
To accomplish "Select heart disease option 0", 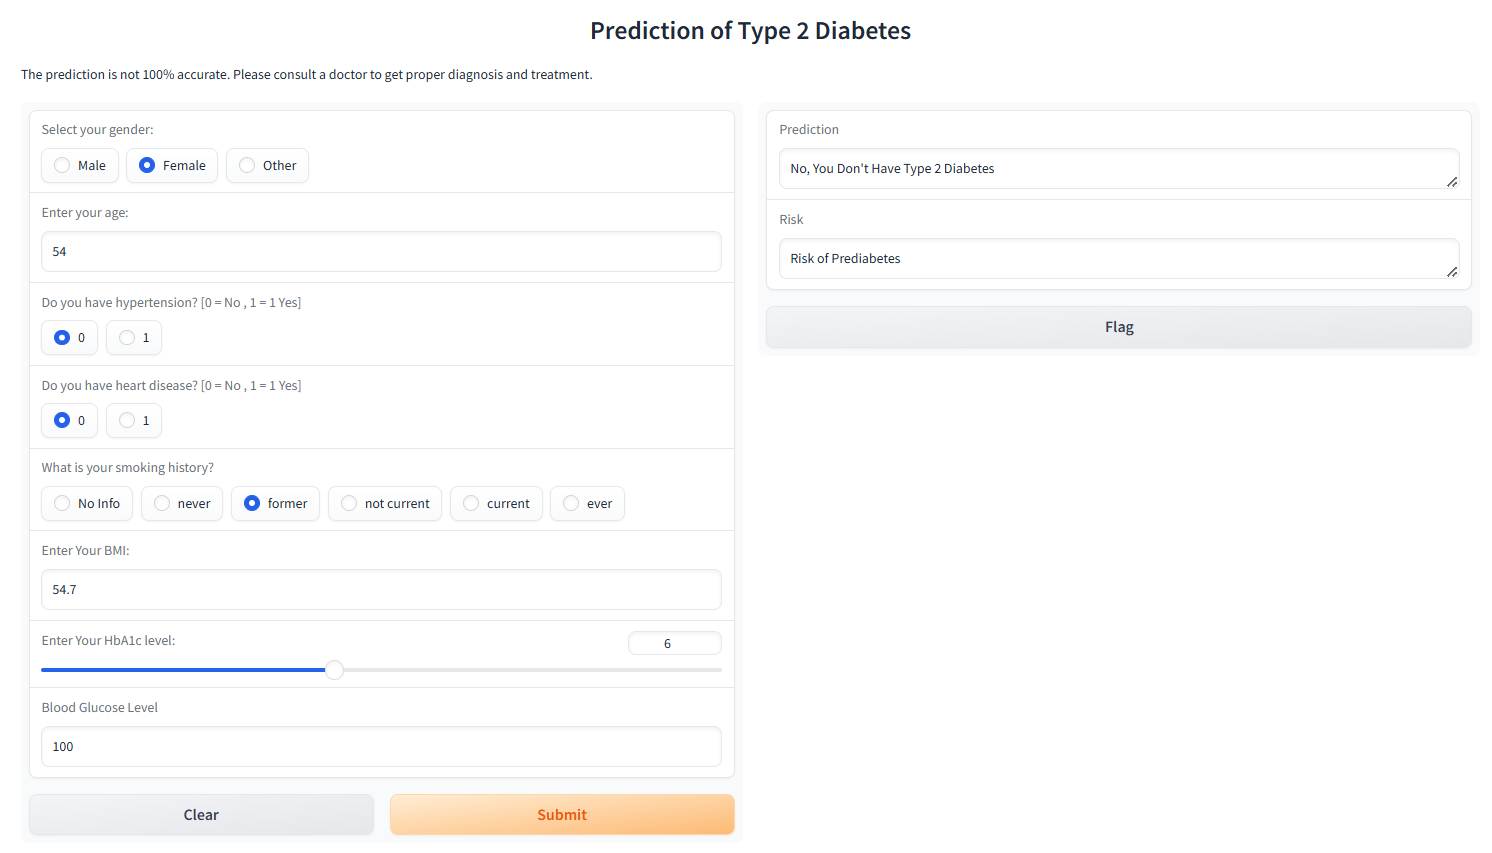I will pos(69,421).
